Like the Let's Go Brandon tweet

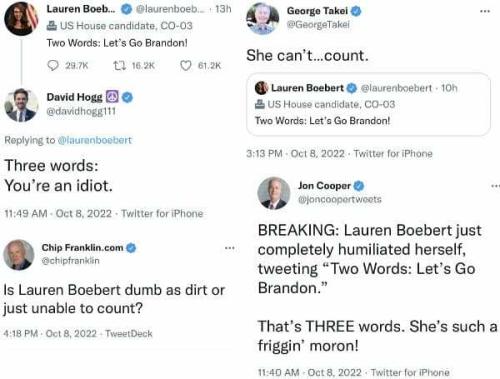click(186, 66)
